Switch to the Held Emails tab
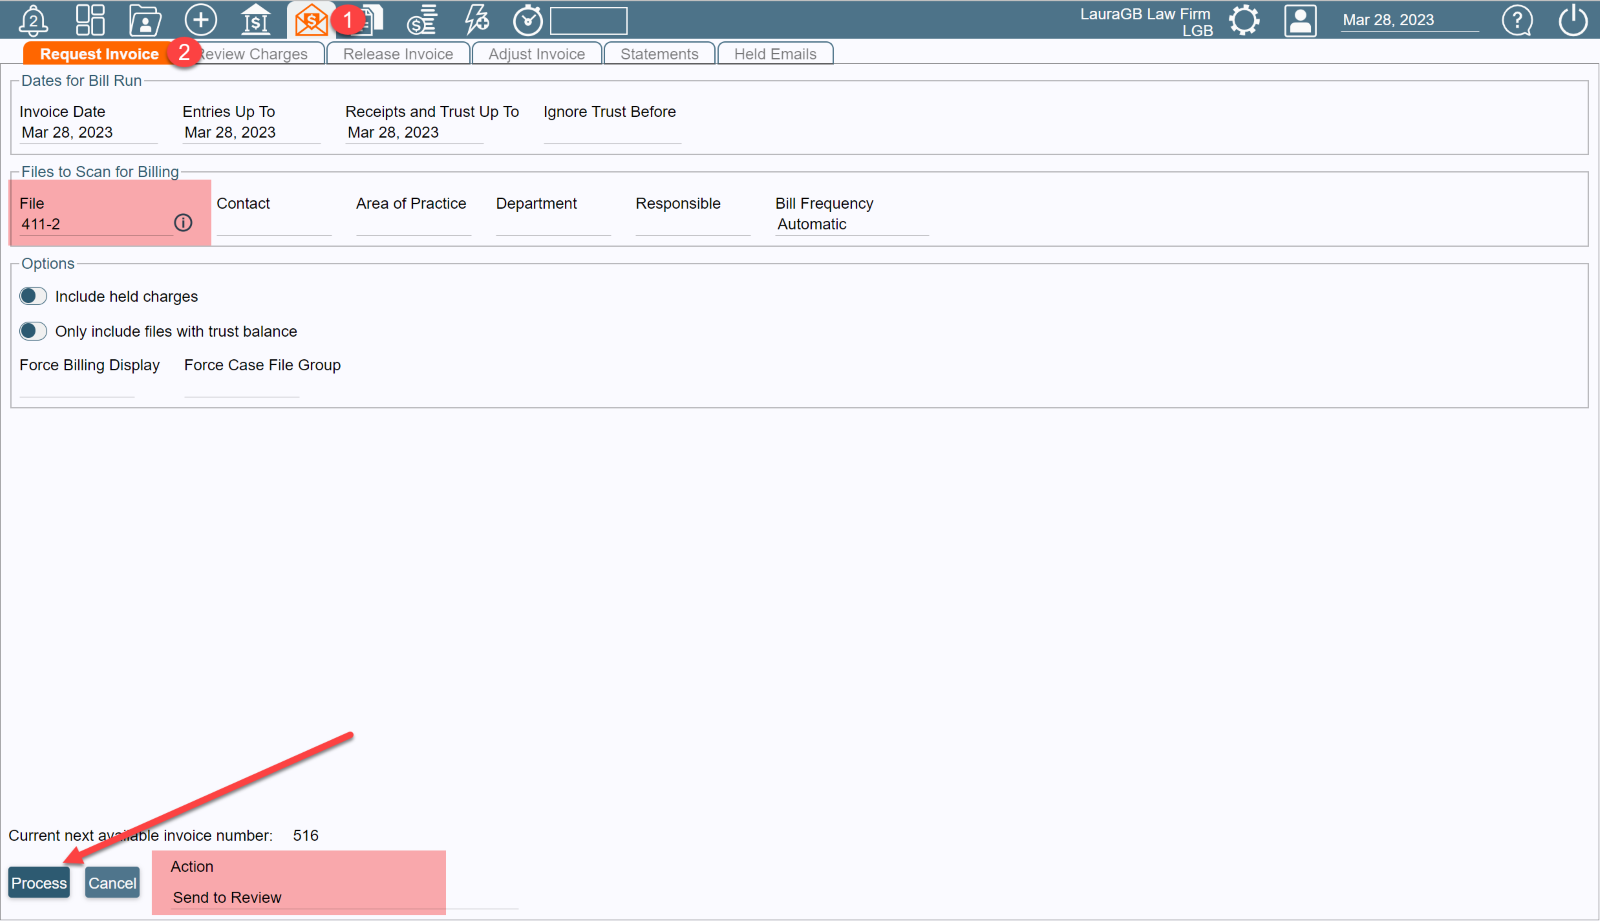 775,53
